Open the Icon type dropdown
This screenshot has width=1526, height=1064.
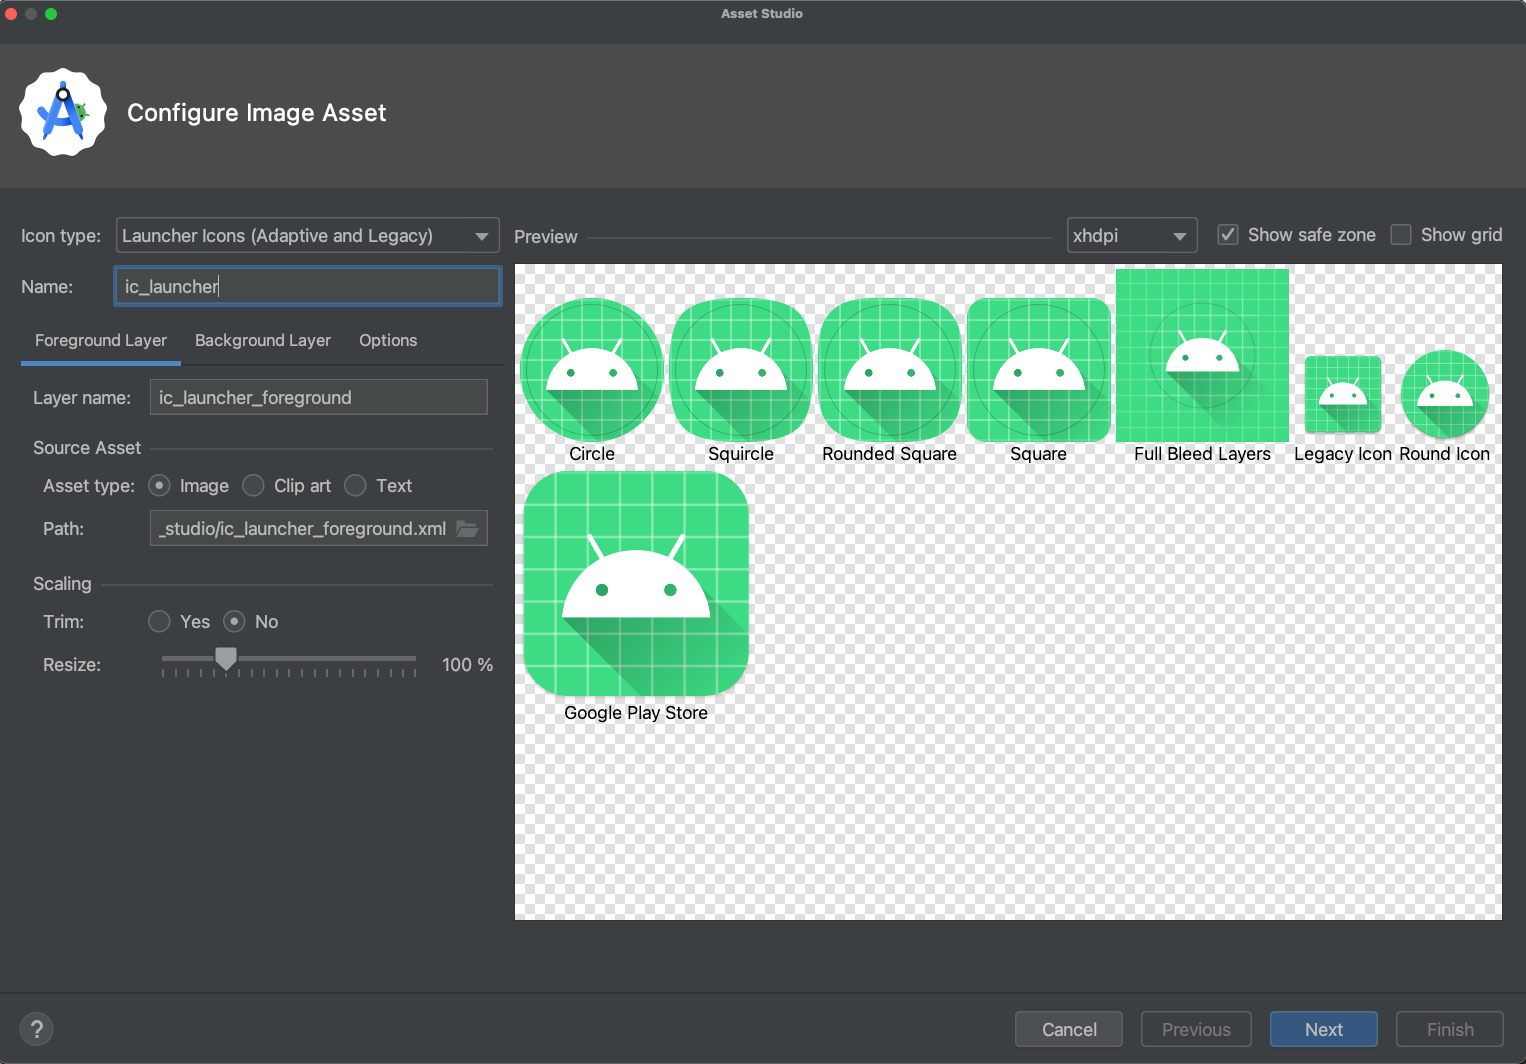point(308,236)
